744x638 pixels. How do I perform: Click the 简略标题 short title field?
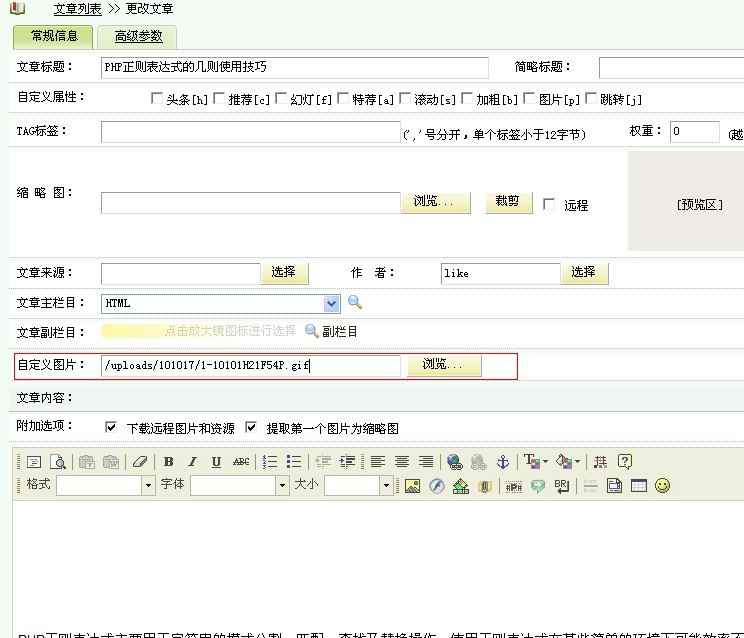coord(671,68)
